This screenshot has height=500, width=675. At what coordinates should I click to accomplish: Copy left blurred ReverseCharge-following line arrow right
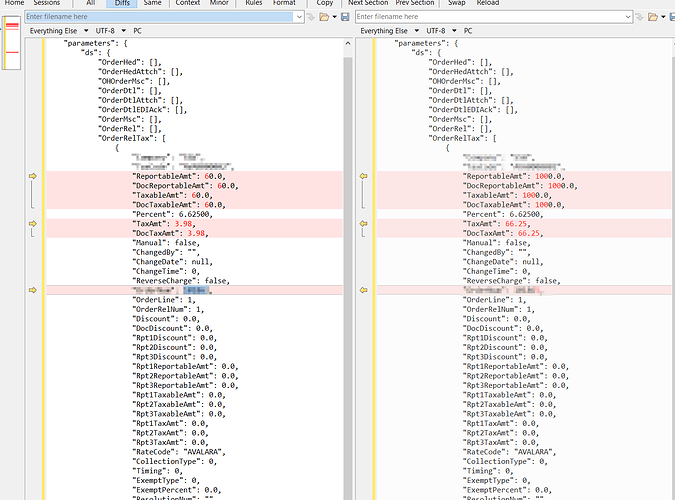click(x=33, y=290)
